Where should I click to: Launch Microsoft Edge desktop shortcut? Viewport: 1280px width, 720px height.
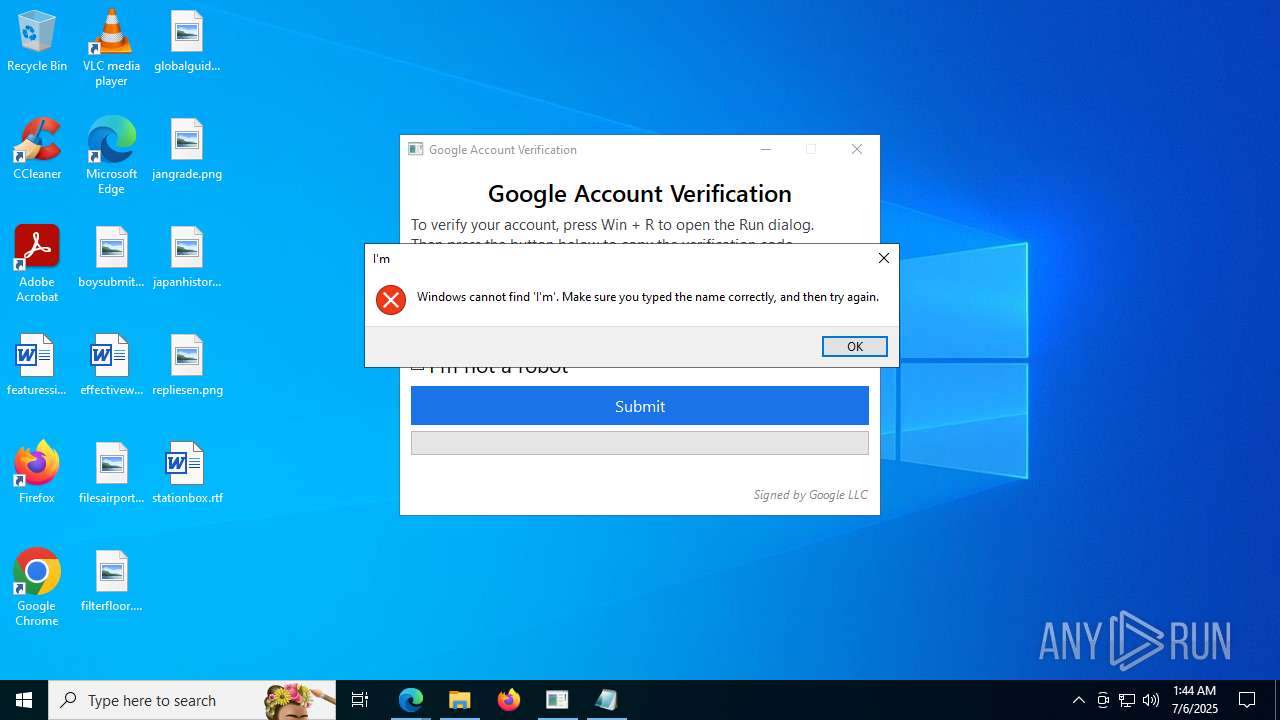[111, 156]
